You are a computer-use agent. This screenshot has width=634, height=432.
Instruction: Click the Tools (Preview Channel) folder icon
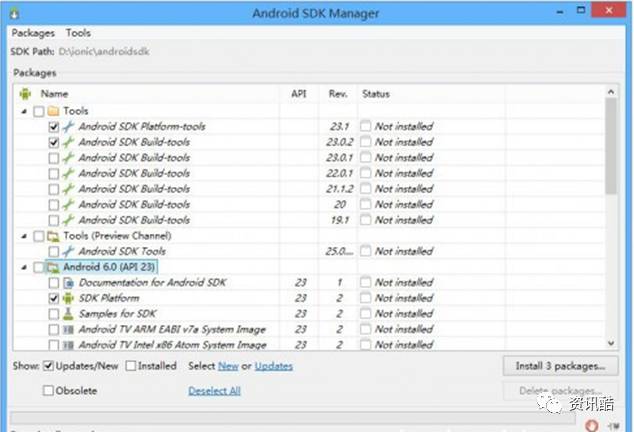click(53, 236)
